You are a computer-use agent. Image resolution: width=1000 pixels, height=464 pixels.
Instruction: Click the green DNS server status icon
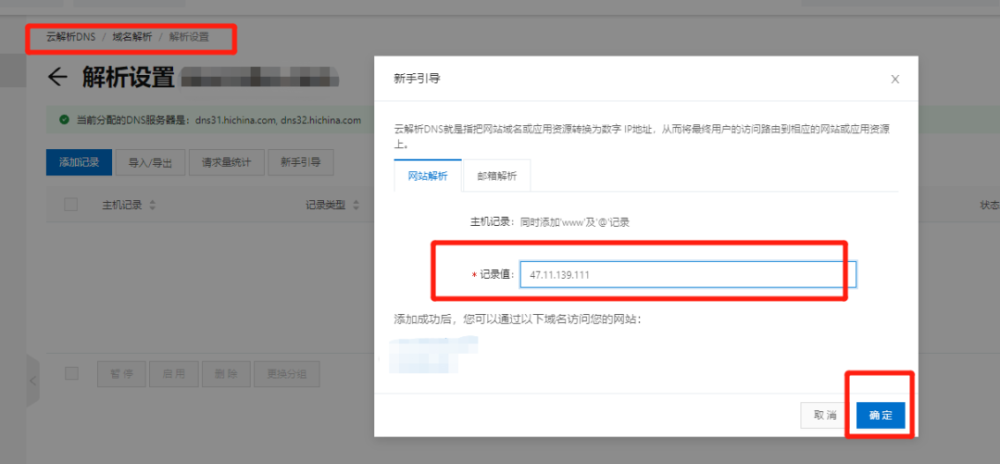64,119
